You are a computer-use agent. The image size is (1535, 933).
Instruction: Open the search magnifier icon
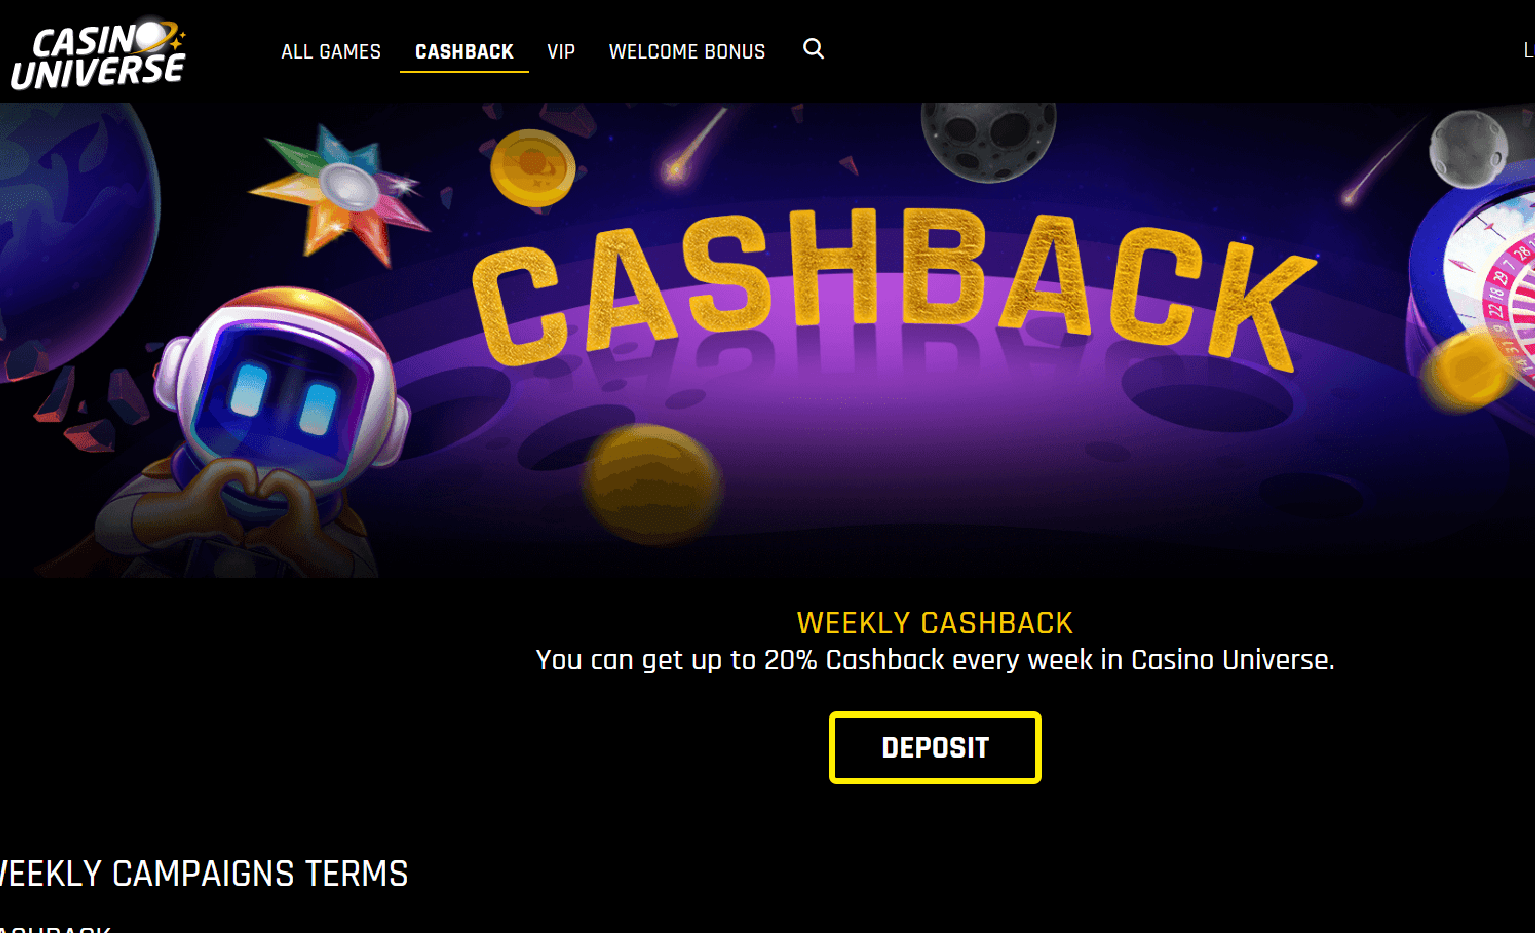[814, 49]
